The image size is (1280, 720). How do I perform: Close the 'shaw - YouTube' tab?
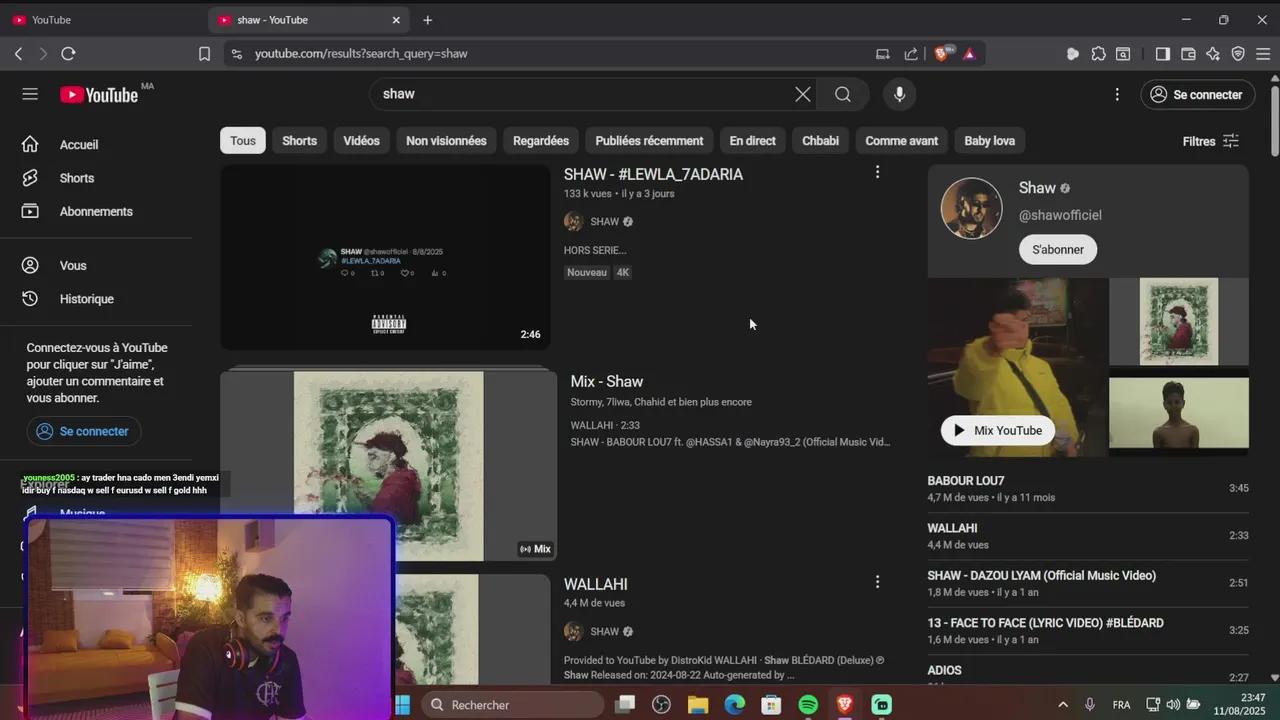[x=396, y=20]
